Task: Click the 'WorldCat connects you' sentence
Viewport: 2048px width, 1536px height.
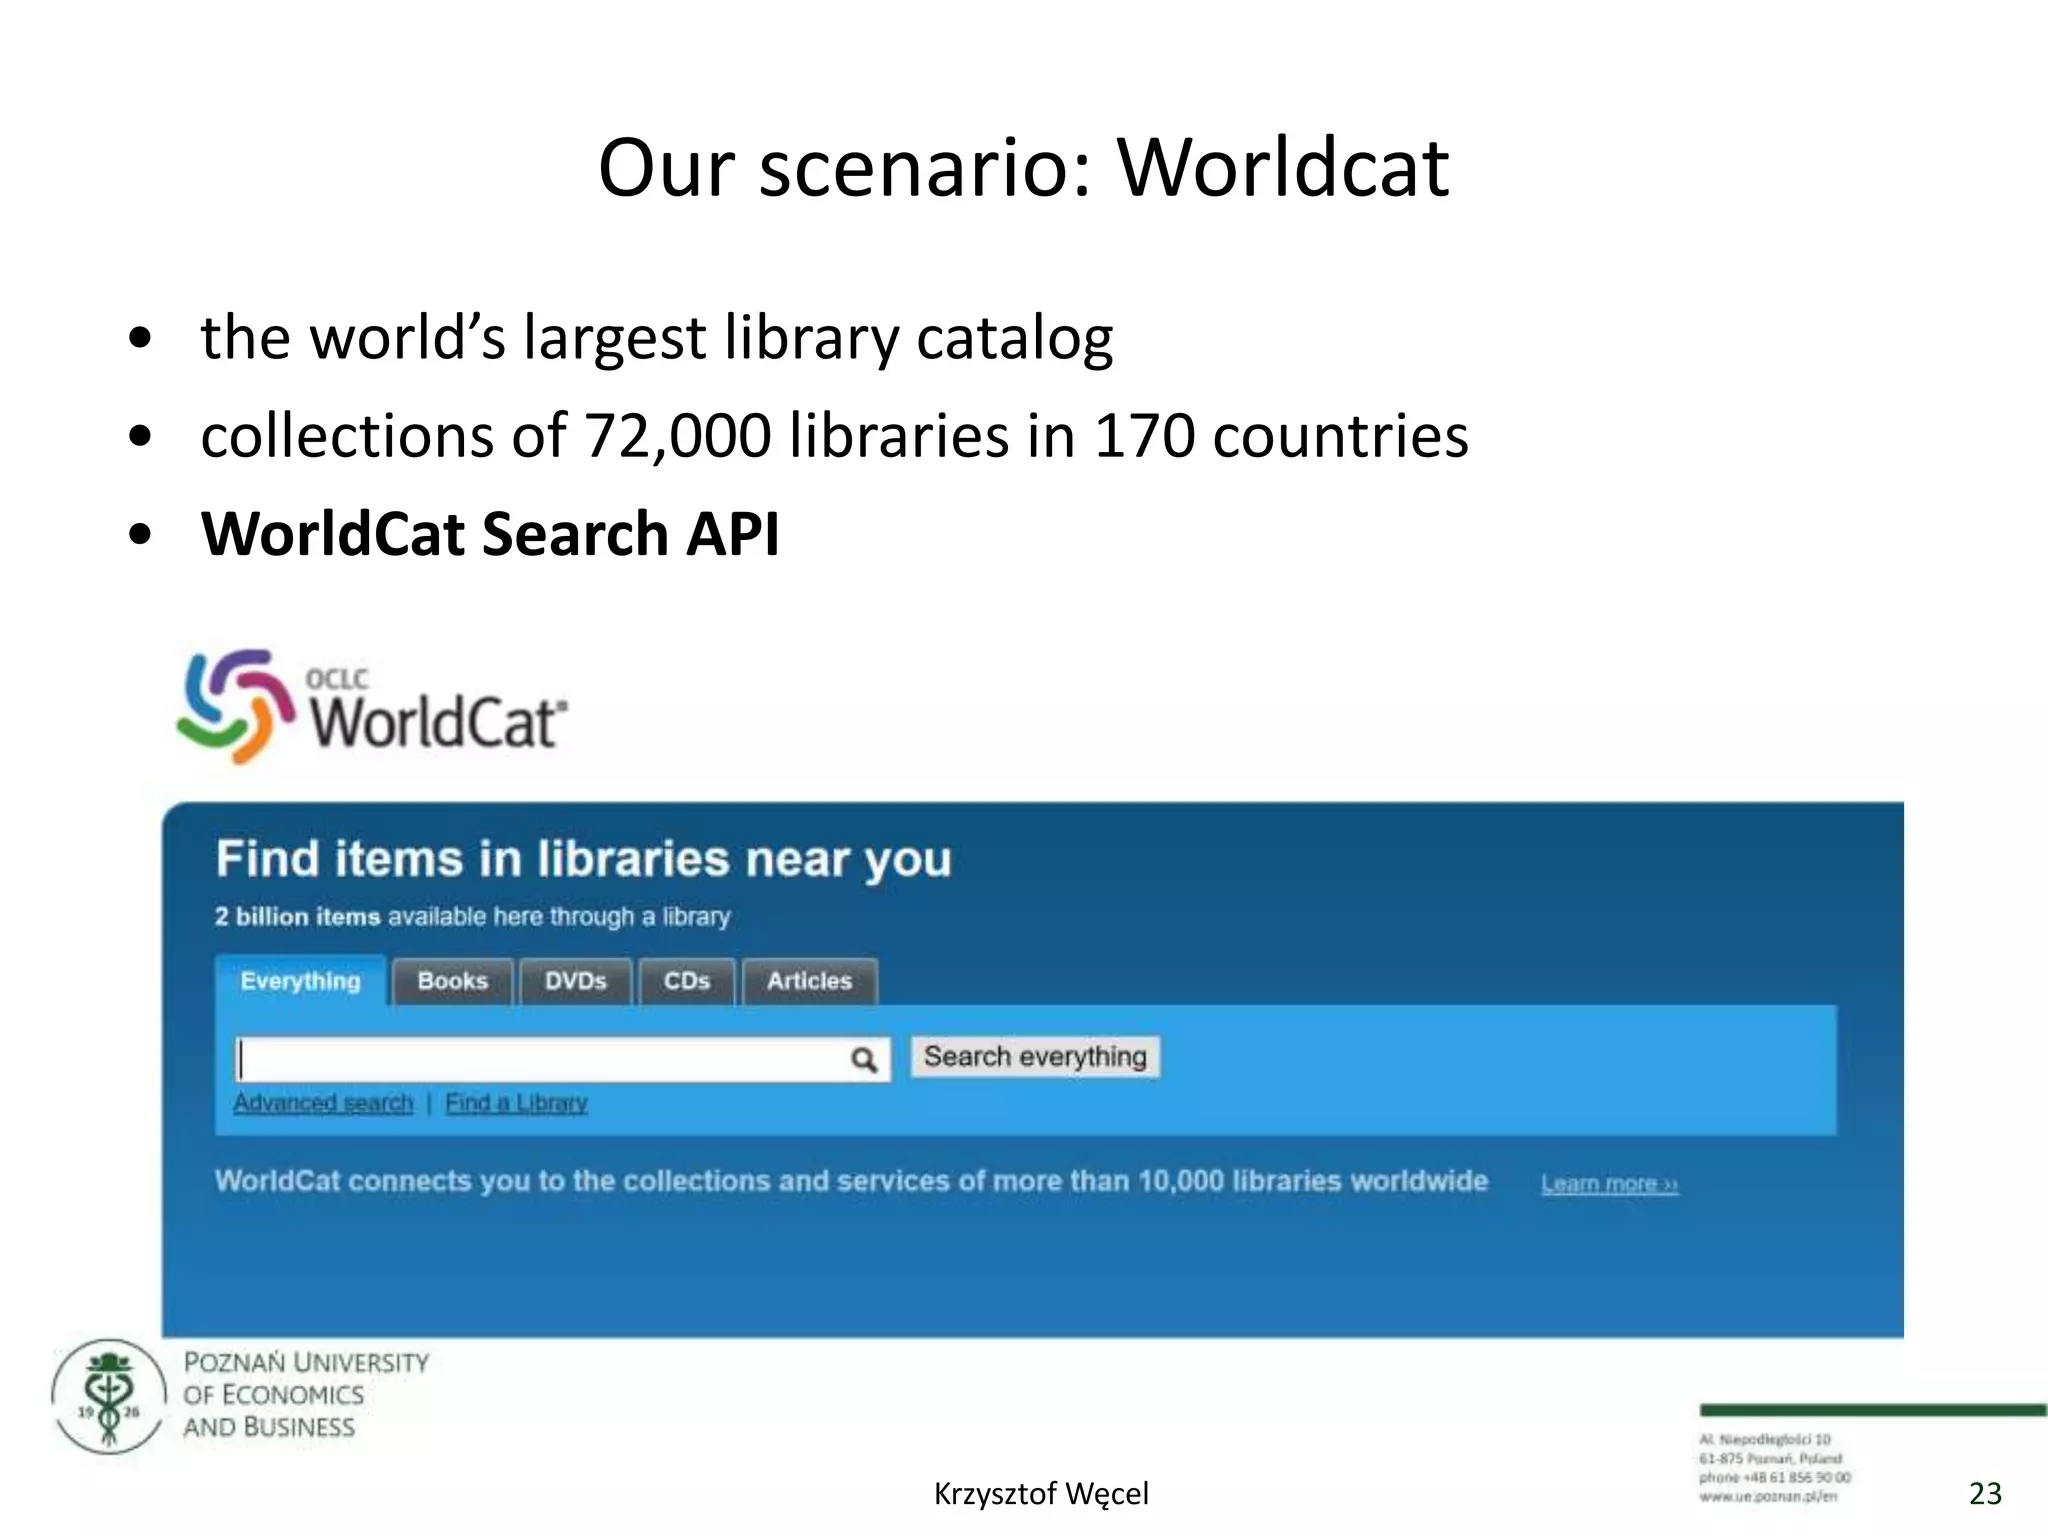Action: (x=851, y=1181)
